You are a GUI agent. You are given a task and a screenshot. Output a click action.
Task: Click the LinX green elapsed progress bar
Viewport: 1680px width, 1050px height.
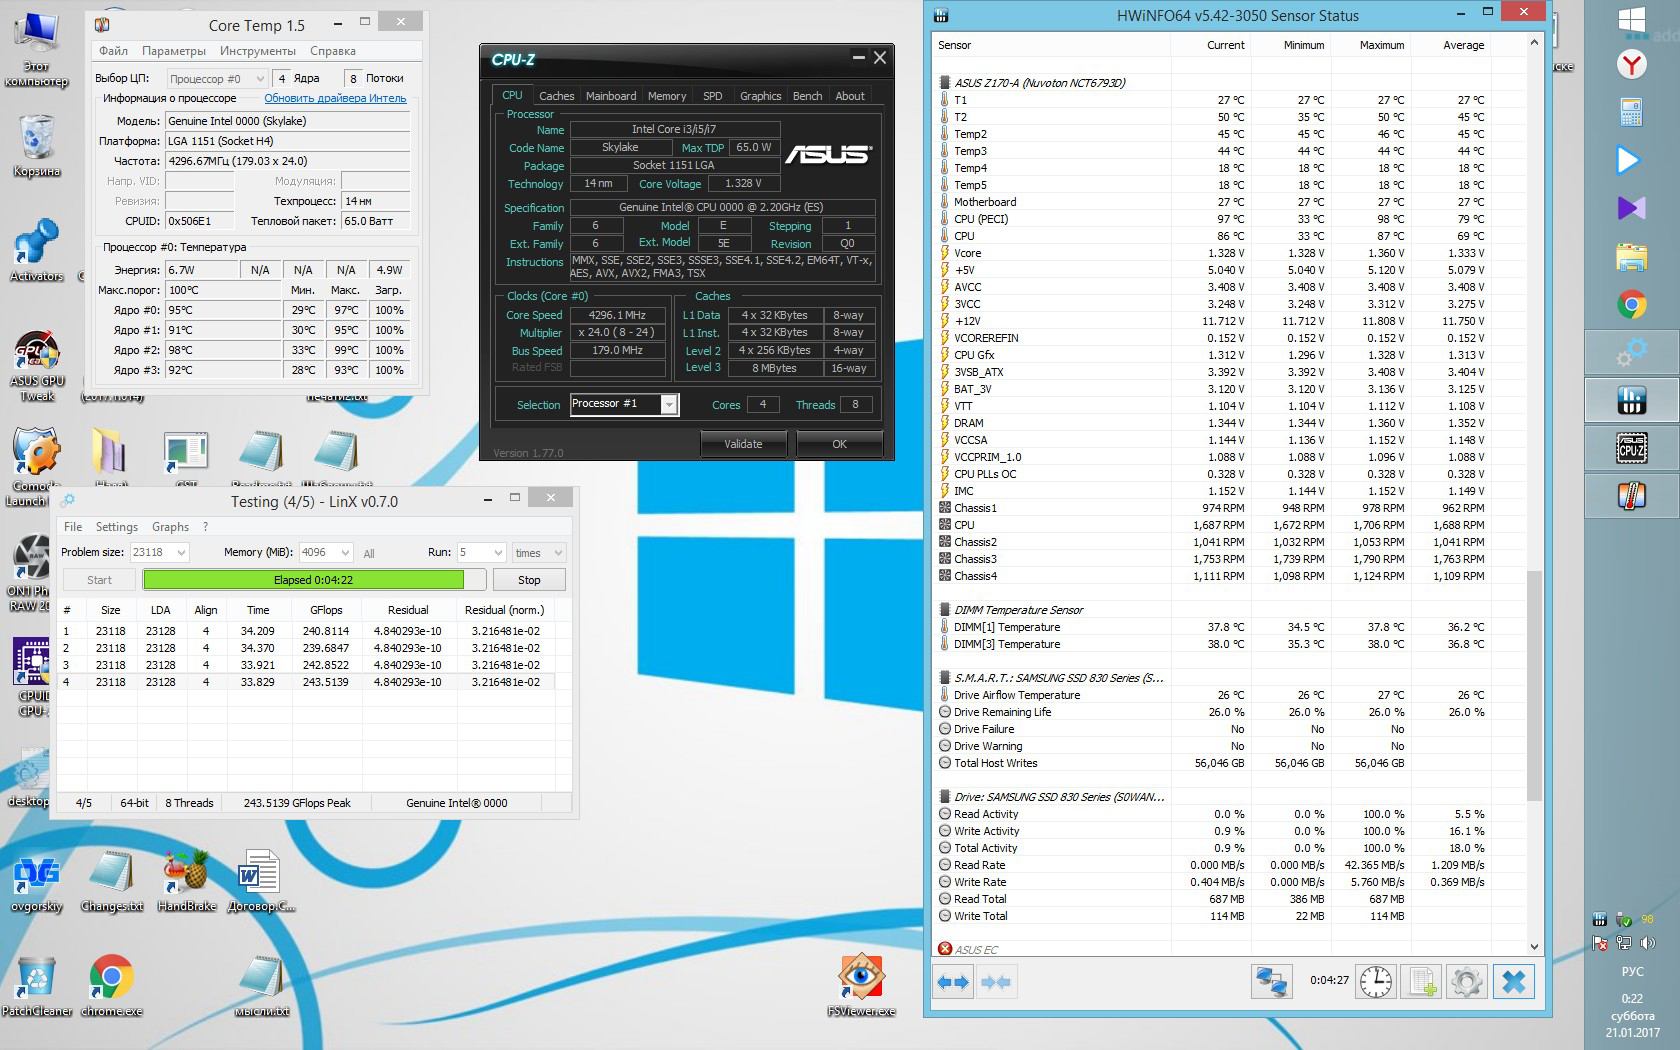[x=314, y=580]
